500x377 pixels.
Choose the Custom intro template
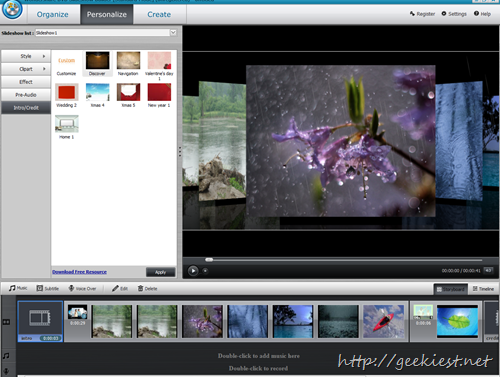pos(66,64)
